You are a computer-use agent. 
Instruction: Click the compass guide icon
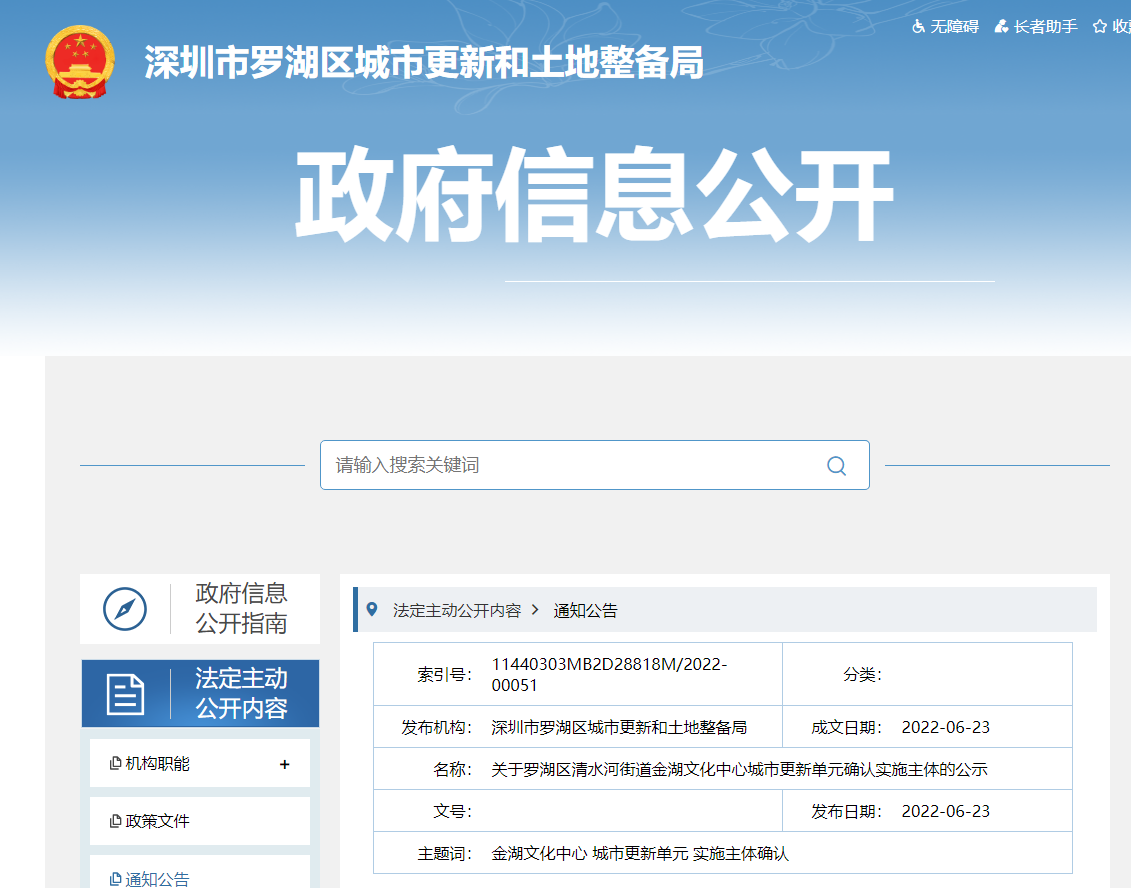pyautogui.click(x=125, y=608)
